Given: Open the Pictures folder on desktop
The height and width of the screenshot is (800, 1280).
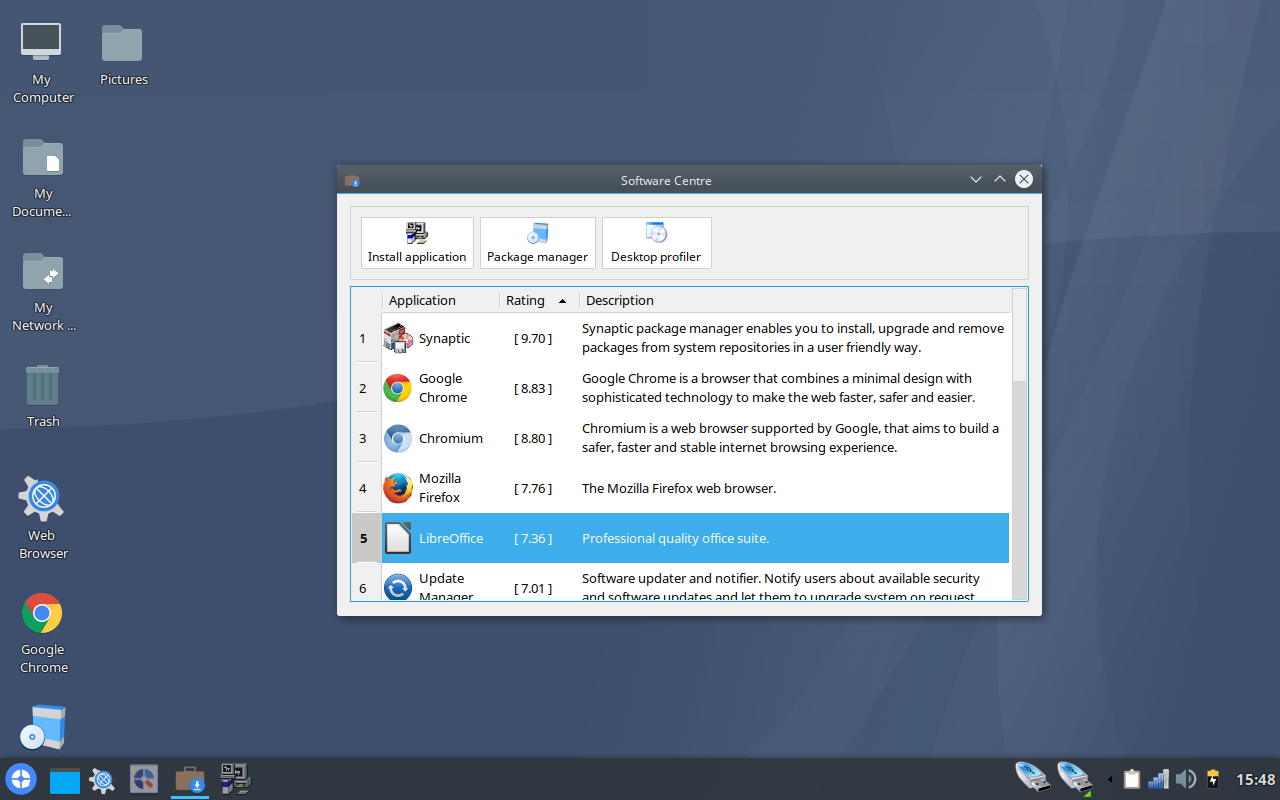Looking at the screenshot, I should tap(123, 53).
